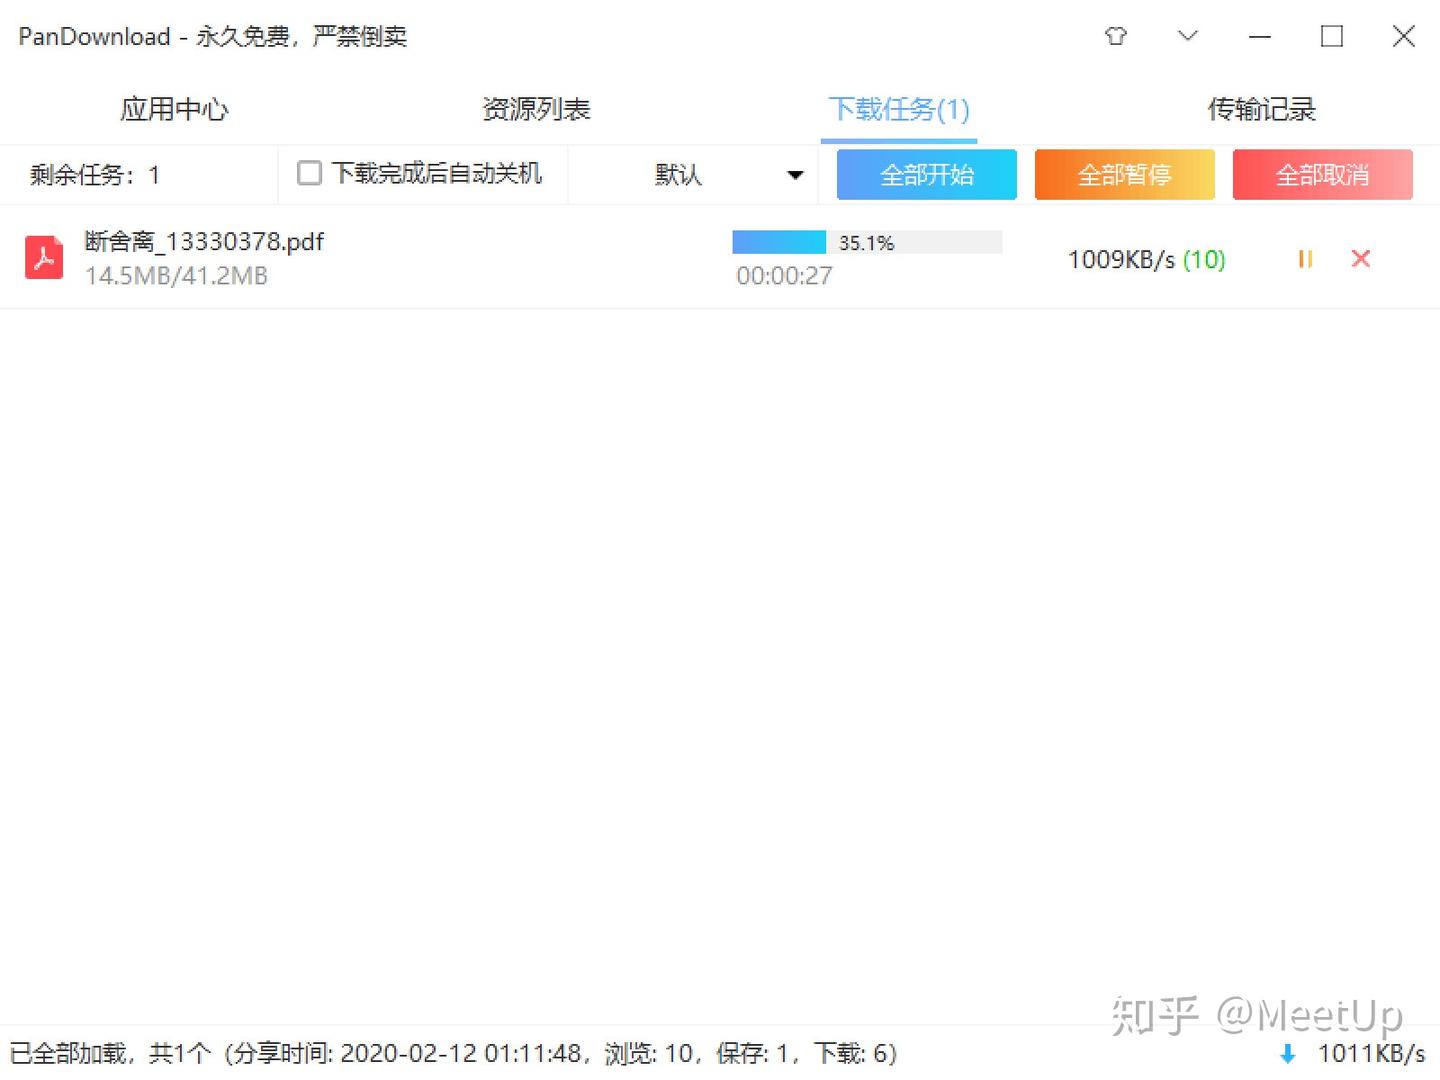Click the total speed 1011KB/s in status bar
Image resolution: width=1440 pixels, height=1080 pixels.
pos(1371,1053)
